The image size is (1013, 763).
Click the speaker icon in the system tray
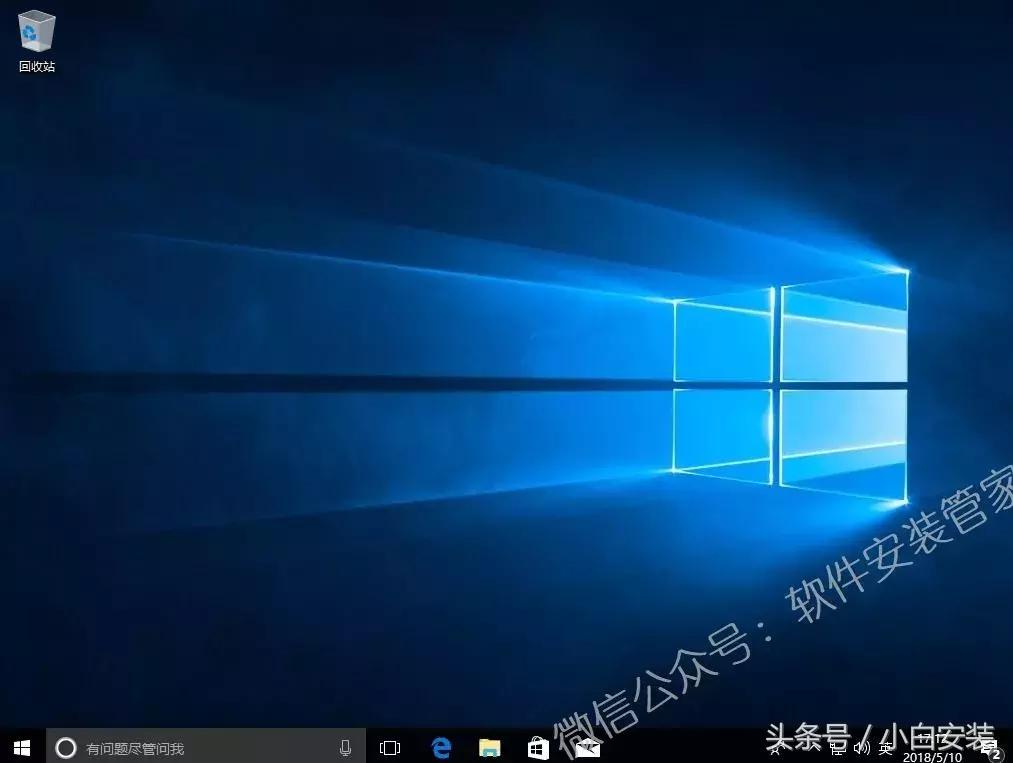(x=861, y=748)
